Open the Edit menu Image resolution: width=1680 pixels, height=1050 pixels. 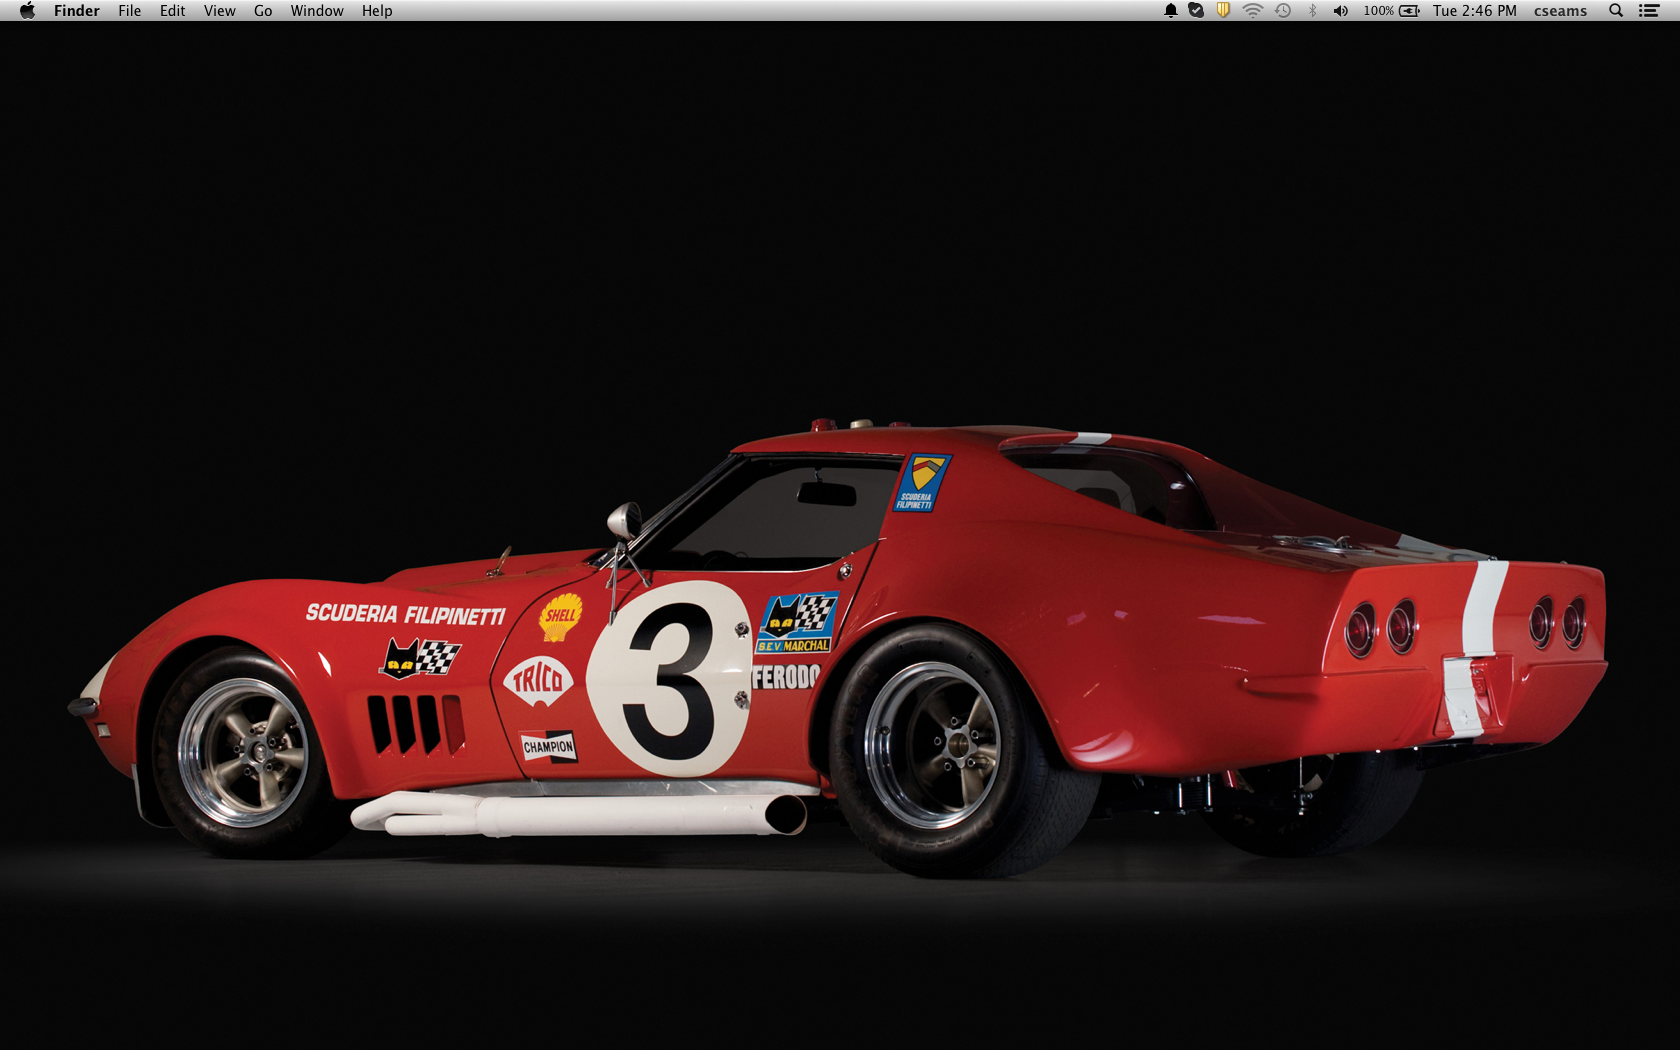point(172,11)
